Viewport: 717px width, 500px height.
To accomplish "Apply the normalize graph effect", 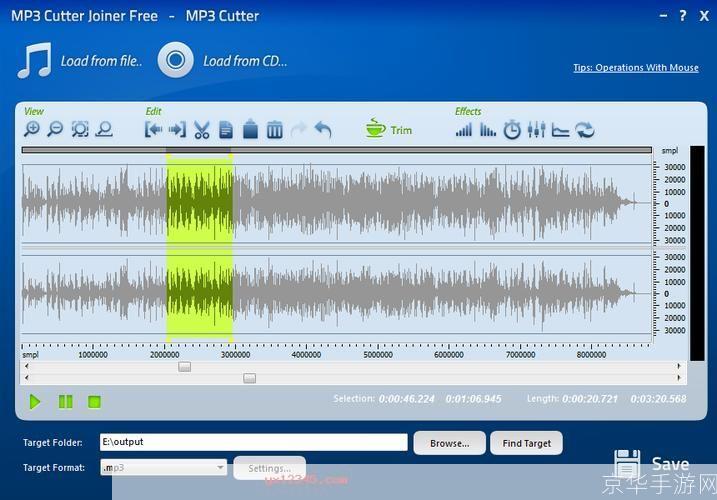I will (561, 130).
